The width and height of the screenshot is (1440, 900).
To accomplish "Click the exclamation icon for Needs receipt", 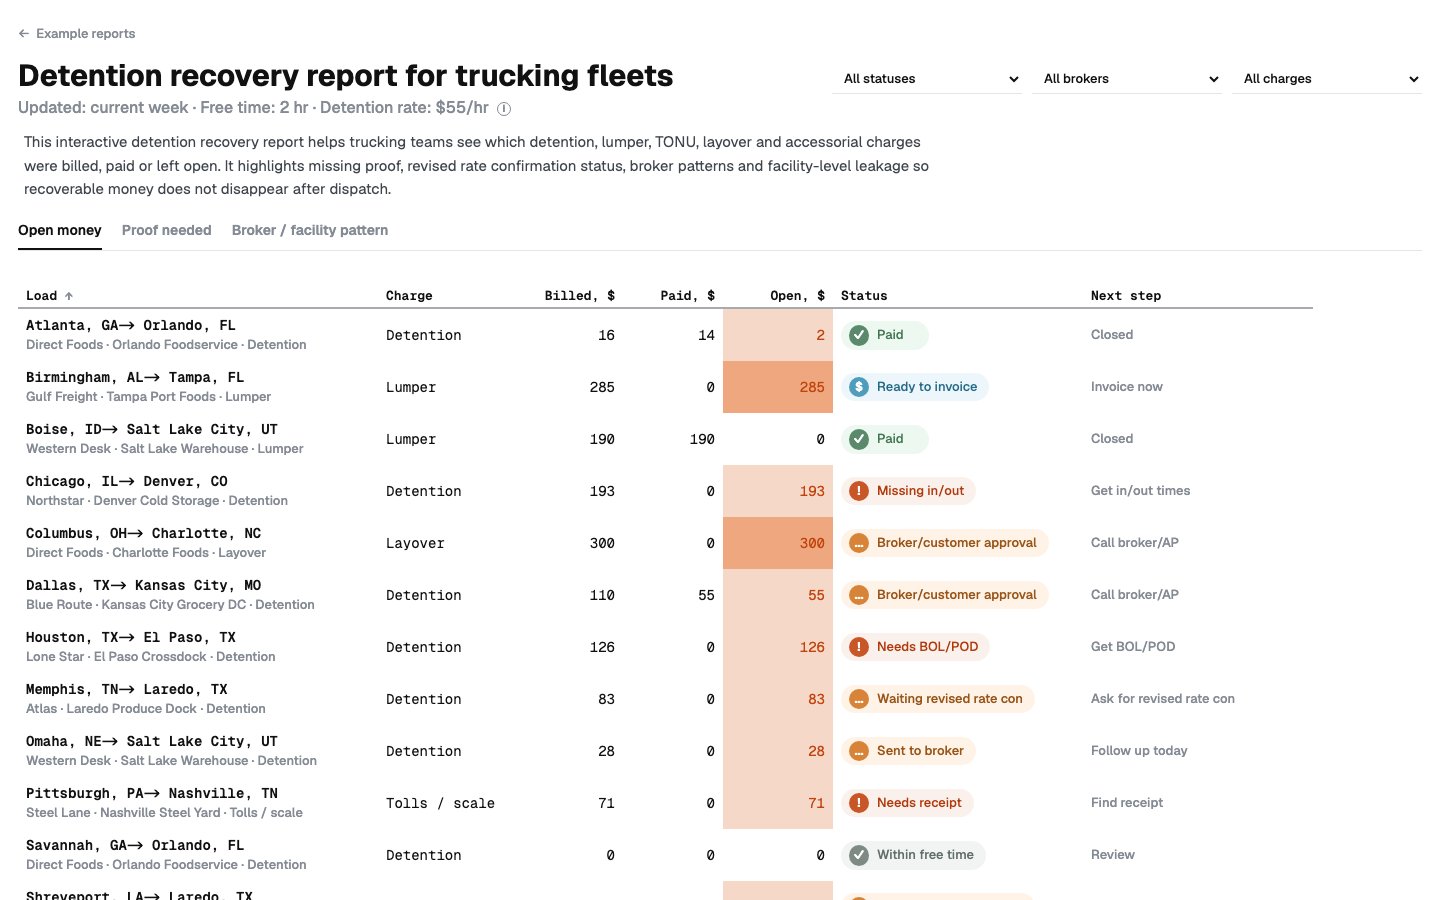I will point(859,803).
